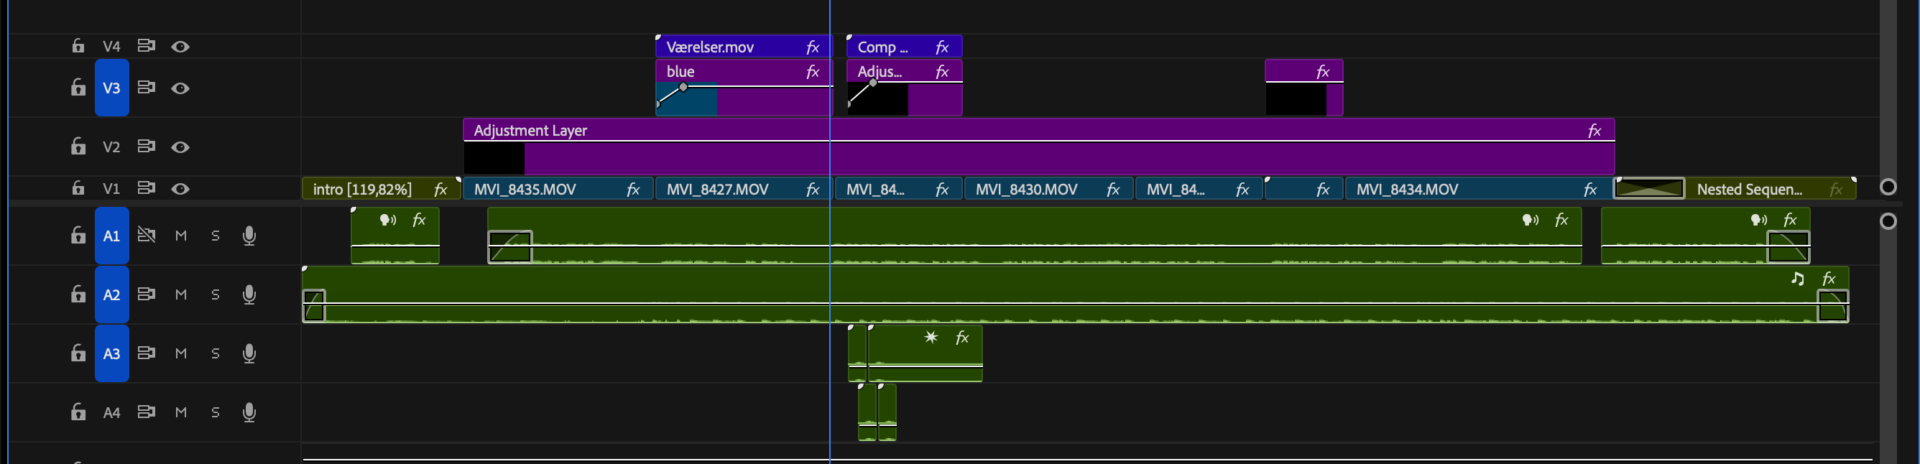Viewport: 1920px width, 464px height.
Task: Toggle V1 track visibility eye
Action: 180,189
